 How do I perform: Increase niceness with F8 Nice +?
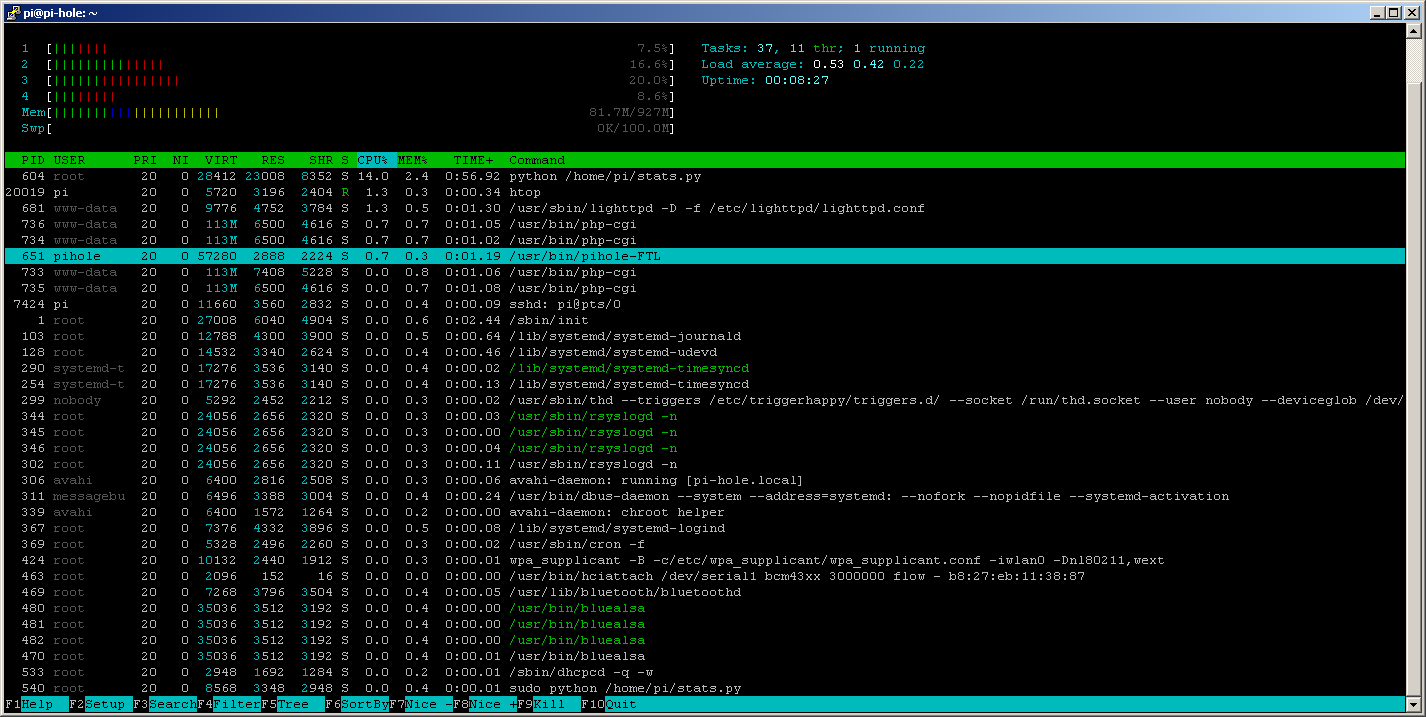(x=492, y=704)
